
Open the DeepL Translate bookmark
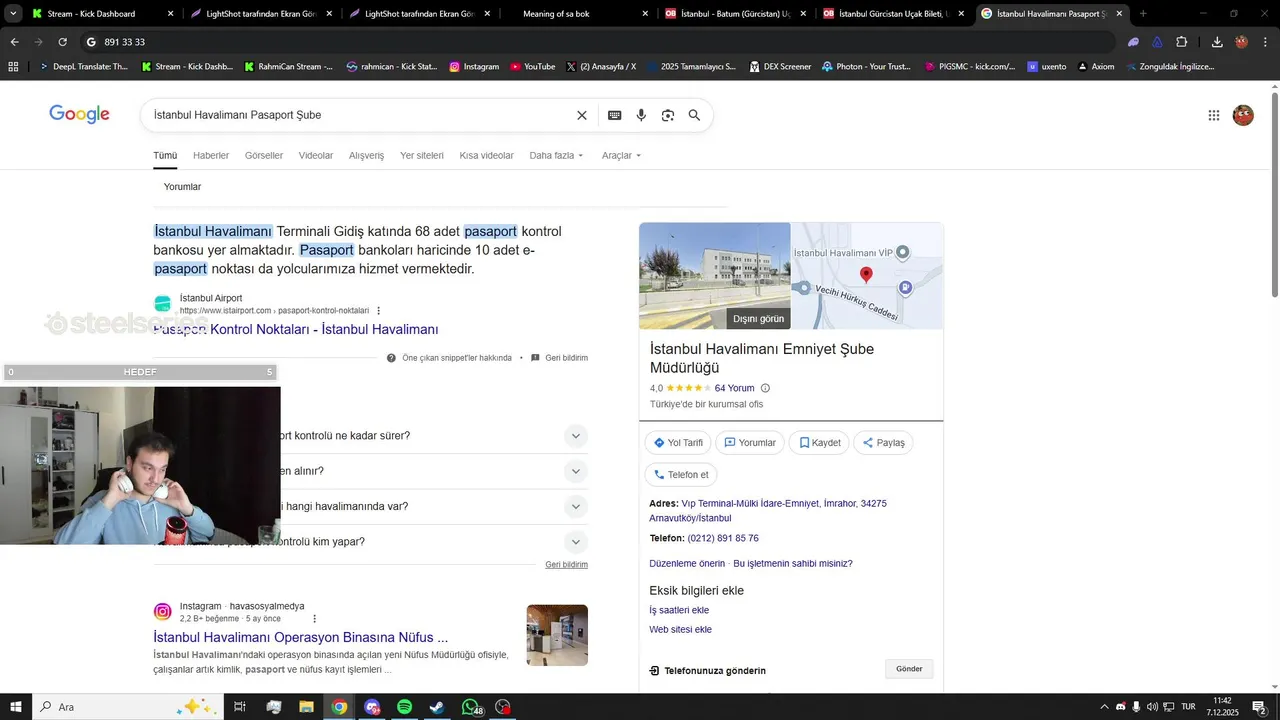coord(83,66)
